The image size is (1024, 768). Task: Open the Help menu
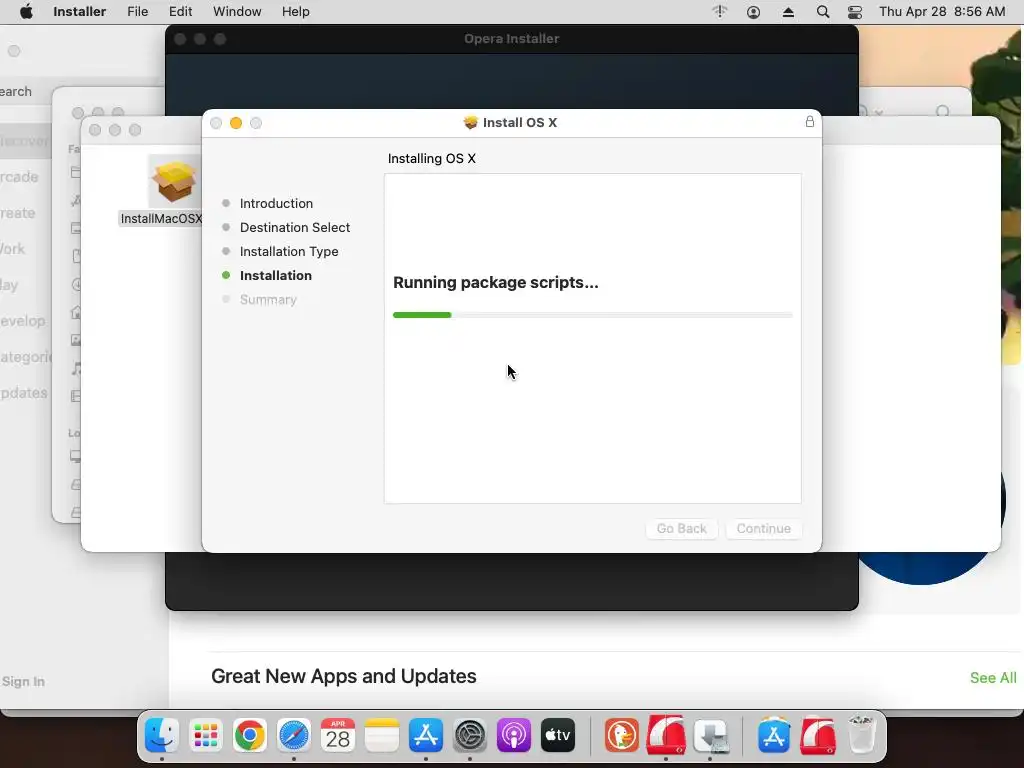point(295,12)
